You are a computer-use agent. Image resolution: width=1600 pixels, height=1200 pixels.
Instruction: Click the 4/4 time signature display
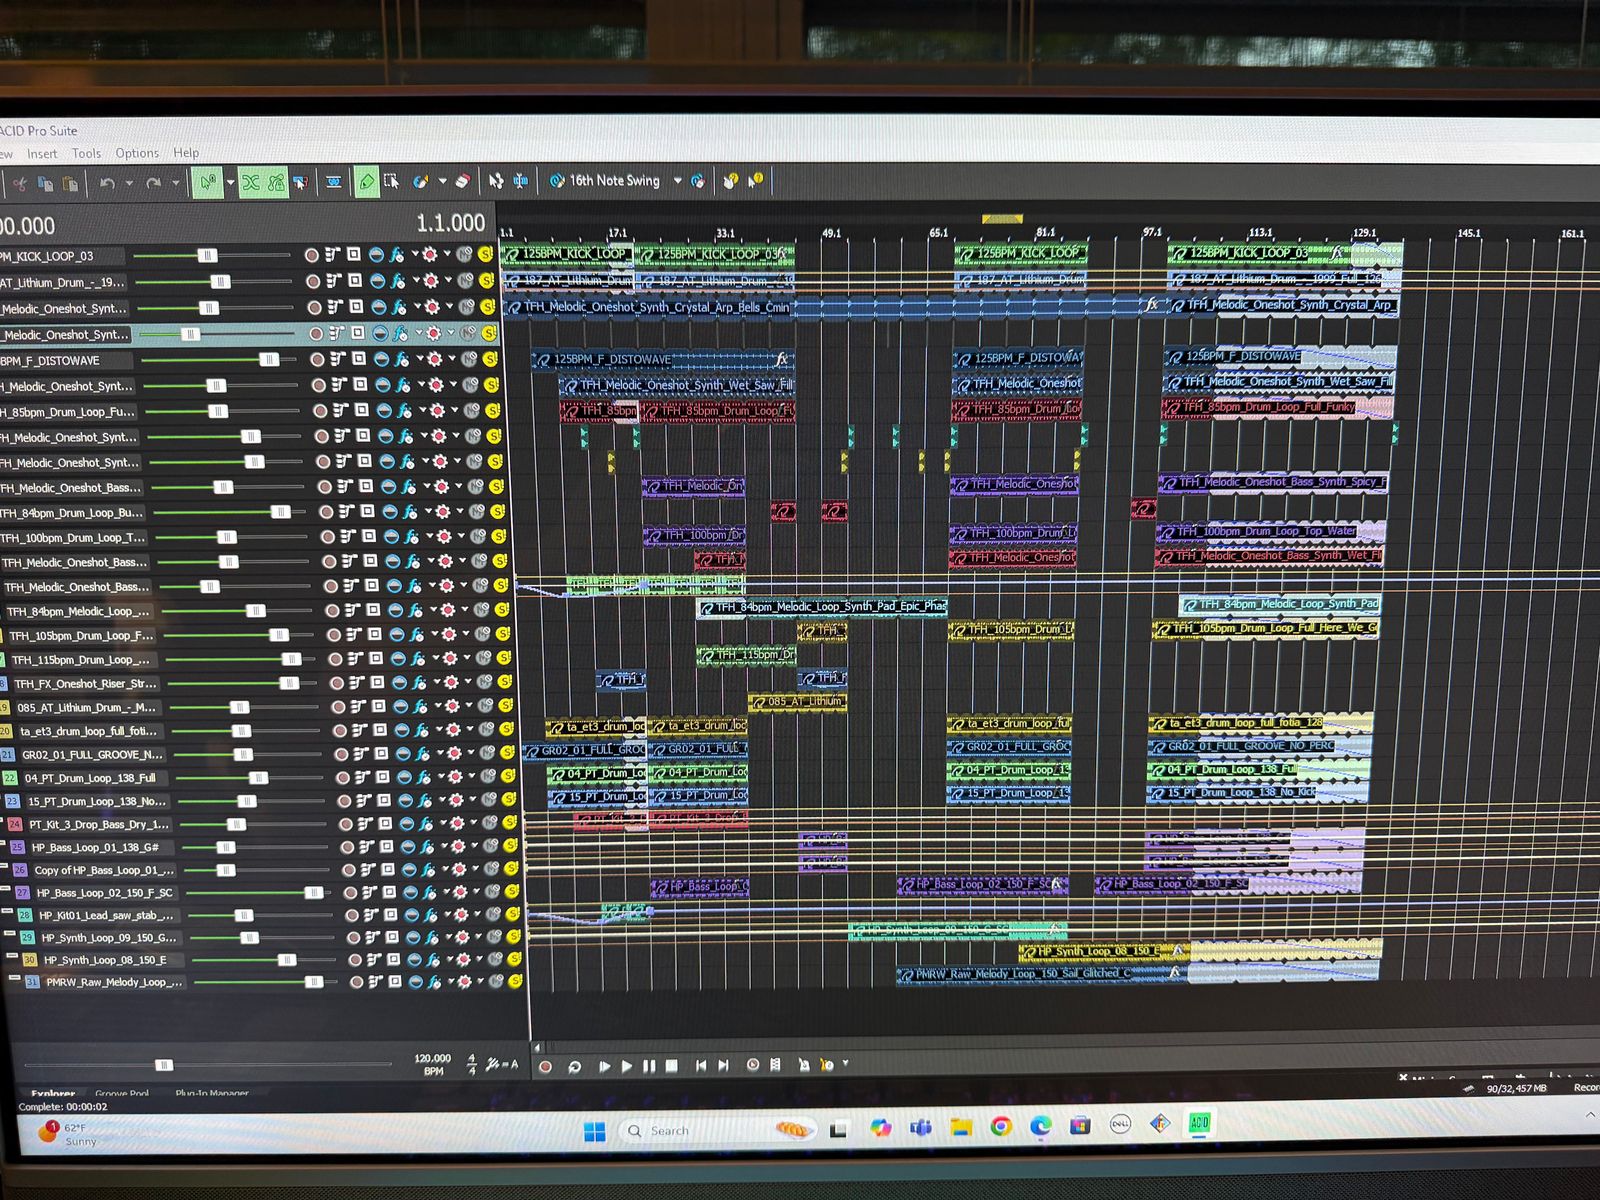coord(472,1065)
